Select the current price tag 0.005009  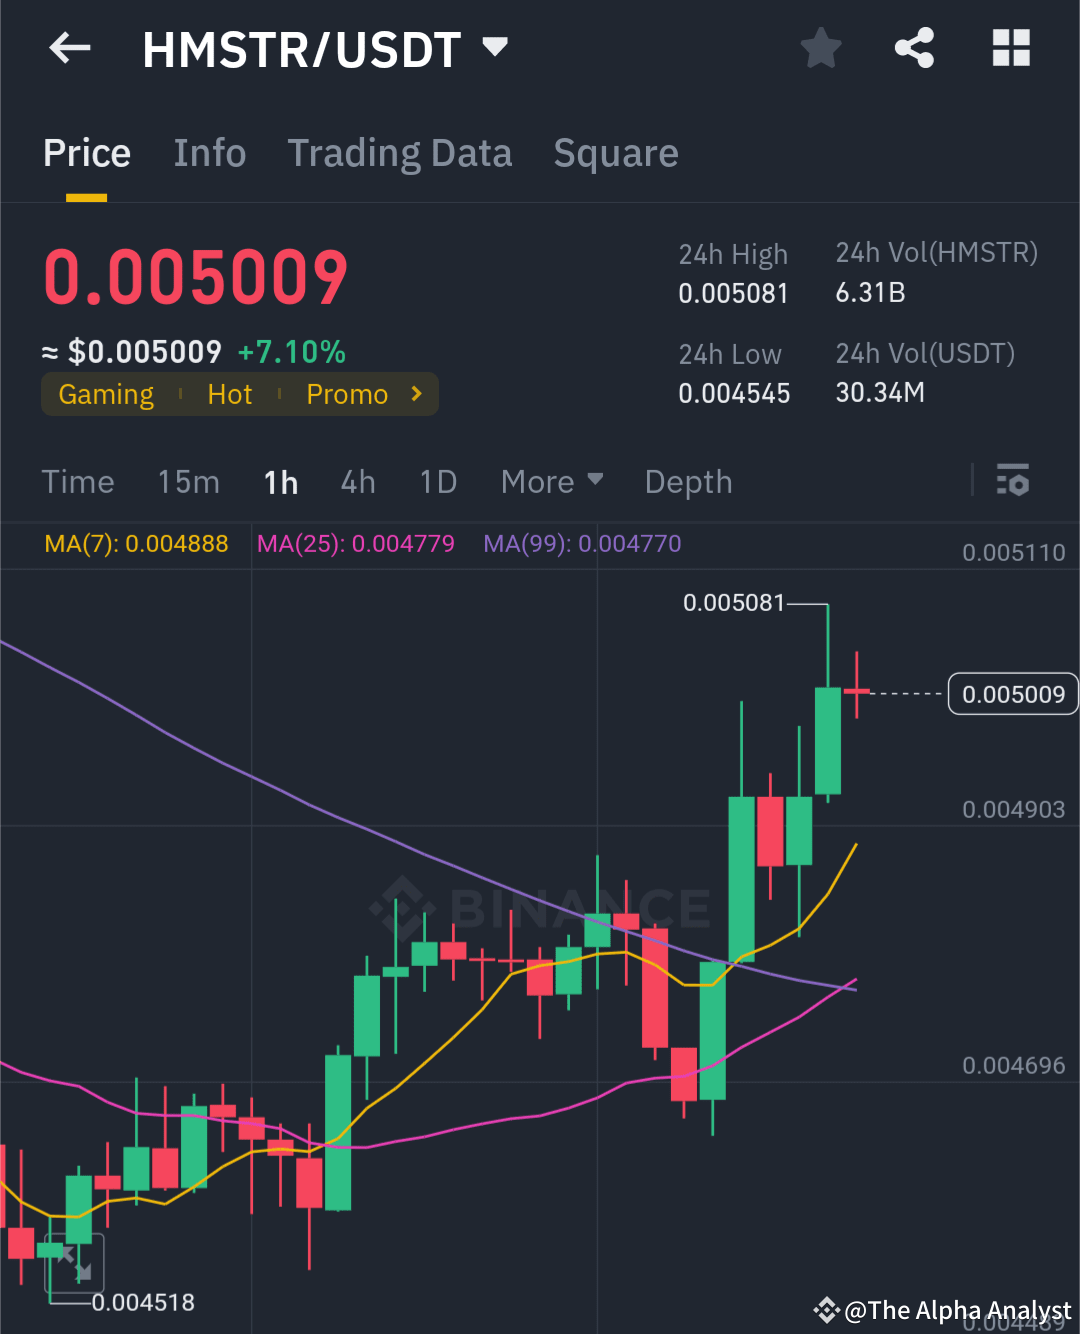[x=1012, y=693]
